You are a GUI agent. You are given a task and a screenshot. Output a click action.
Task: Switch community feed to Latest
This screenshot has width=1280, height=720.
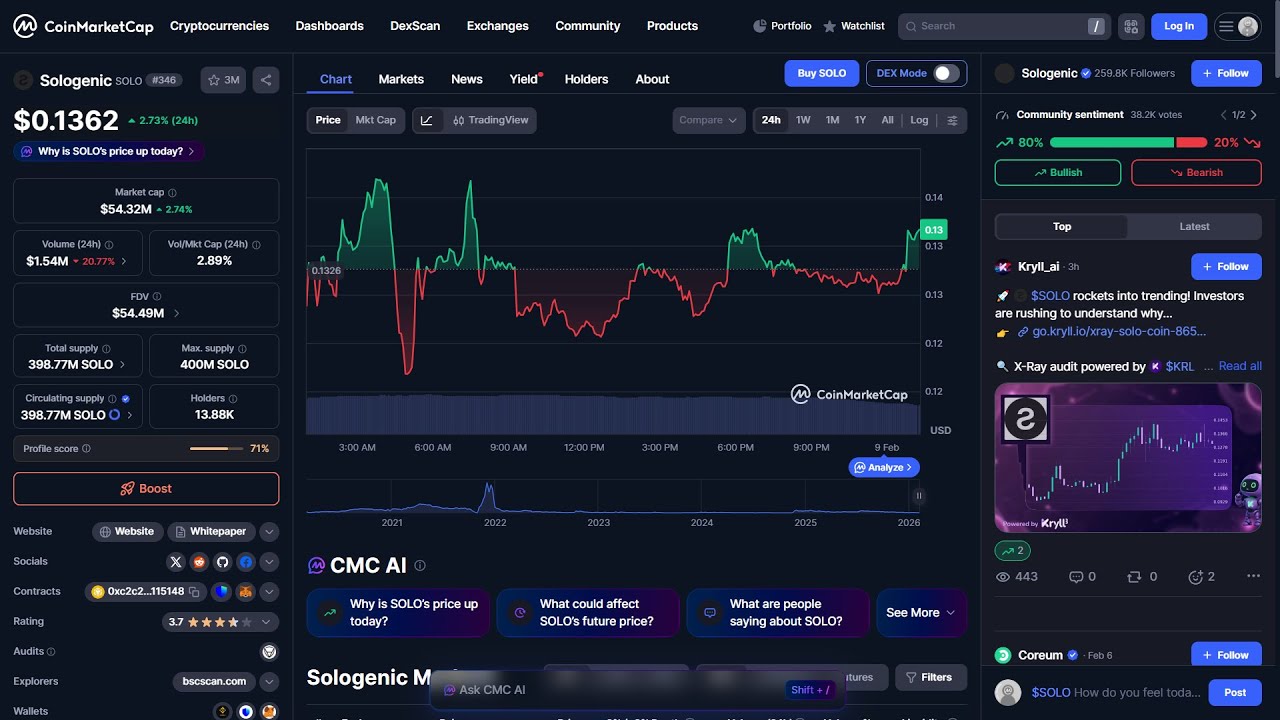pyautogui.click(x=1194, y=227)
